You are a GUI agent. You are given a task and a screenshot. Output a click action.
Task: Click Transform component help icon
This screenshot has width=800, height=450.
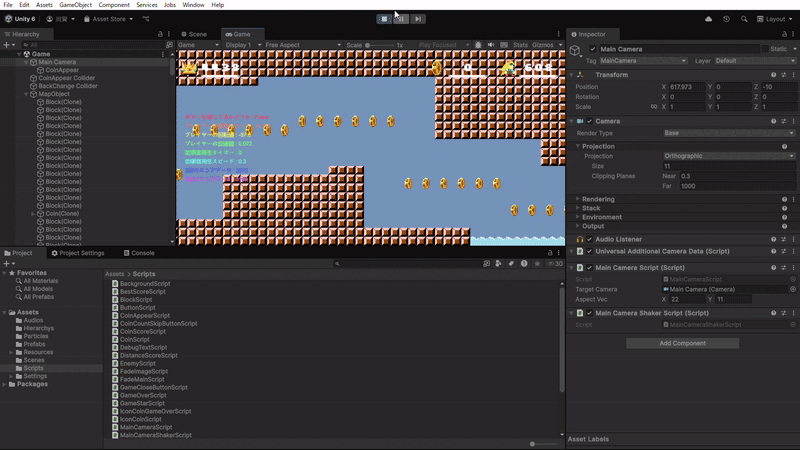773,75
